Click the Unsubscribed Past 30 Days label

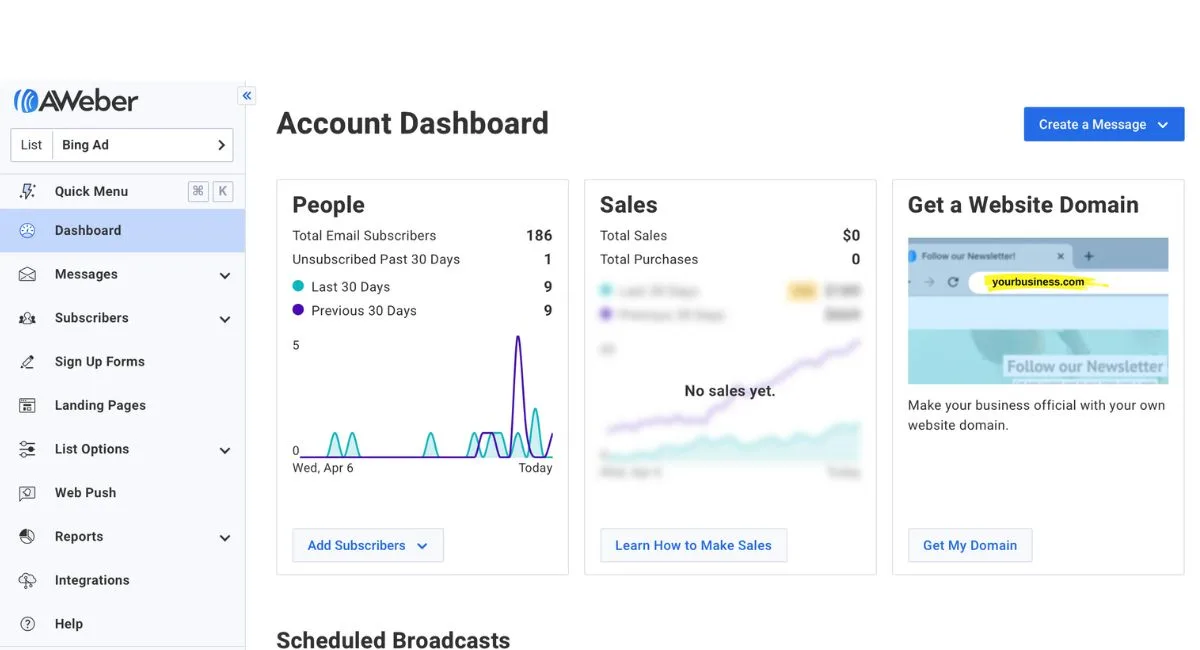[x=376, y=259]
